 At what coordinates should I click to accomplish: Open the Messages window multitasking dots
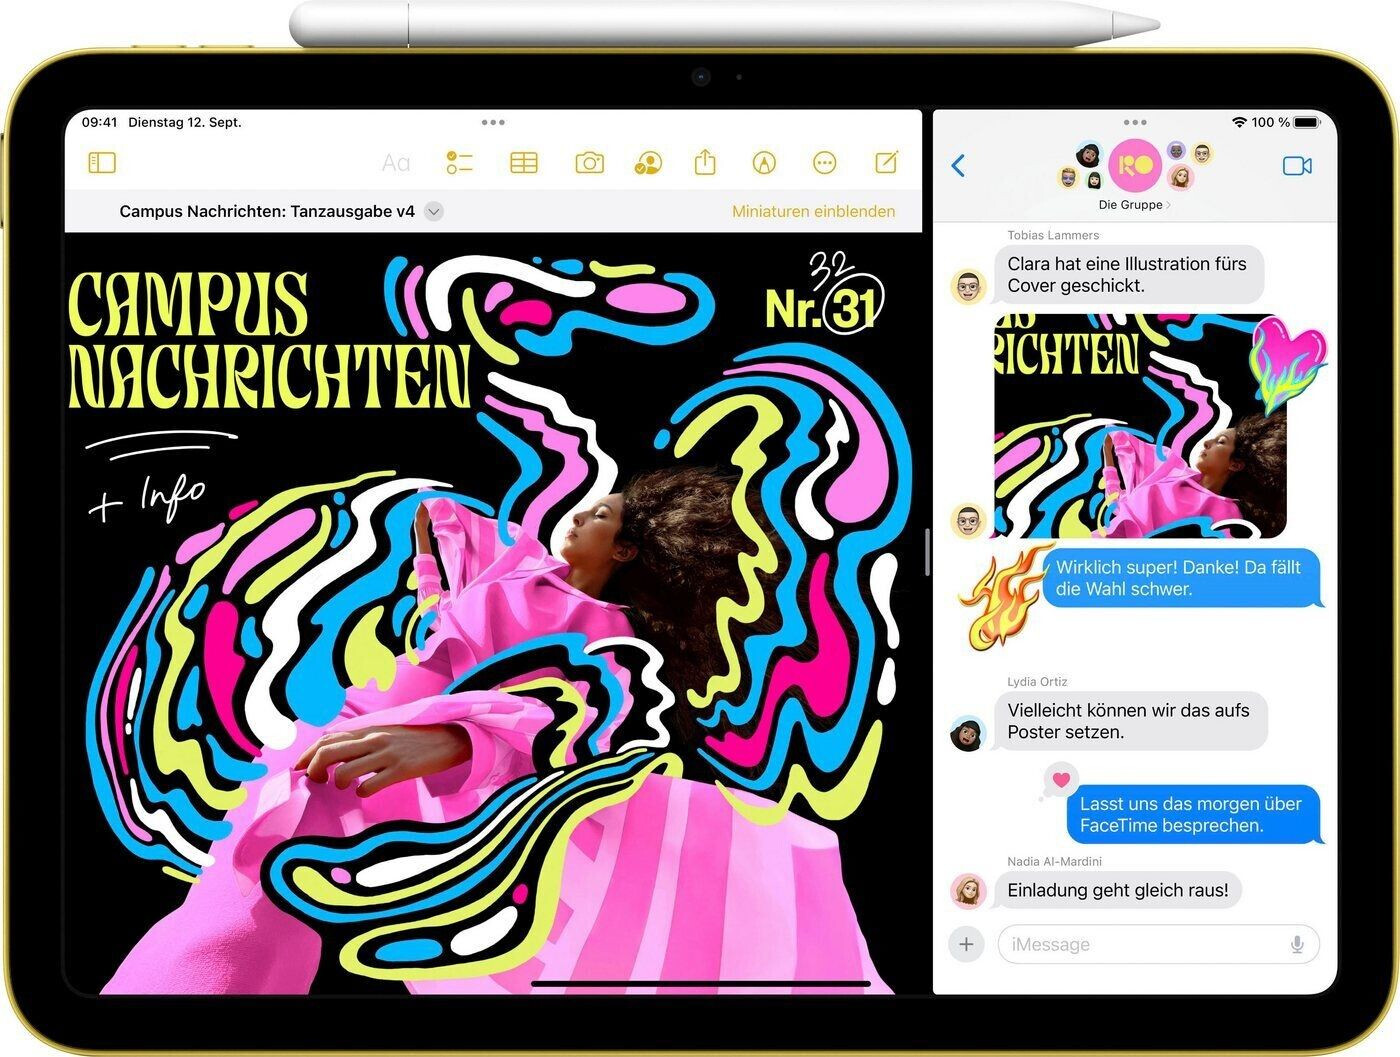1135,122
